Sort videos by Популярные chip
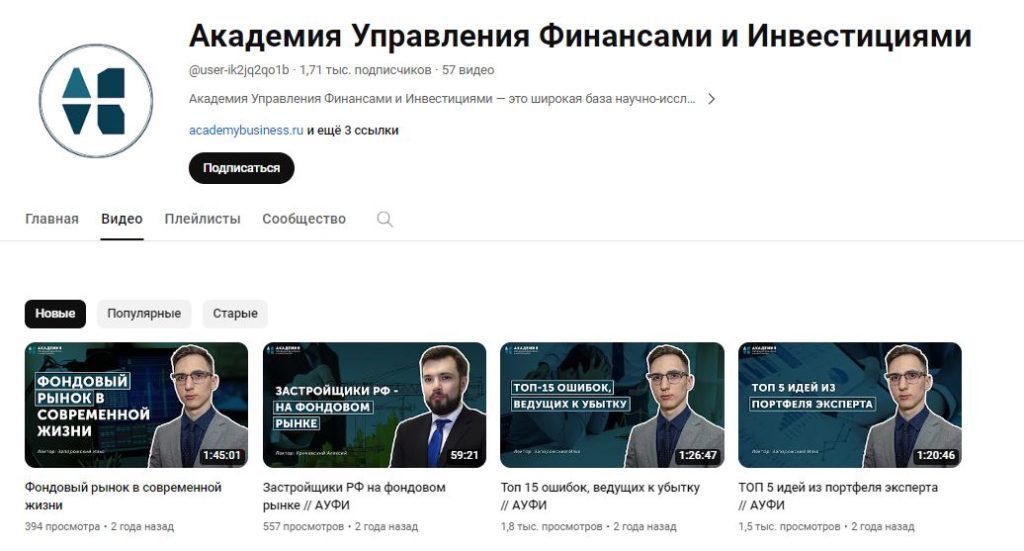Screen dimensions: 1024x551 pos(144,313)
